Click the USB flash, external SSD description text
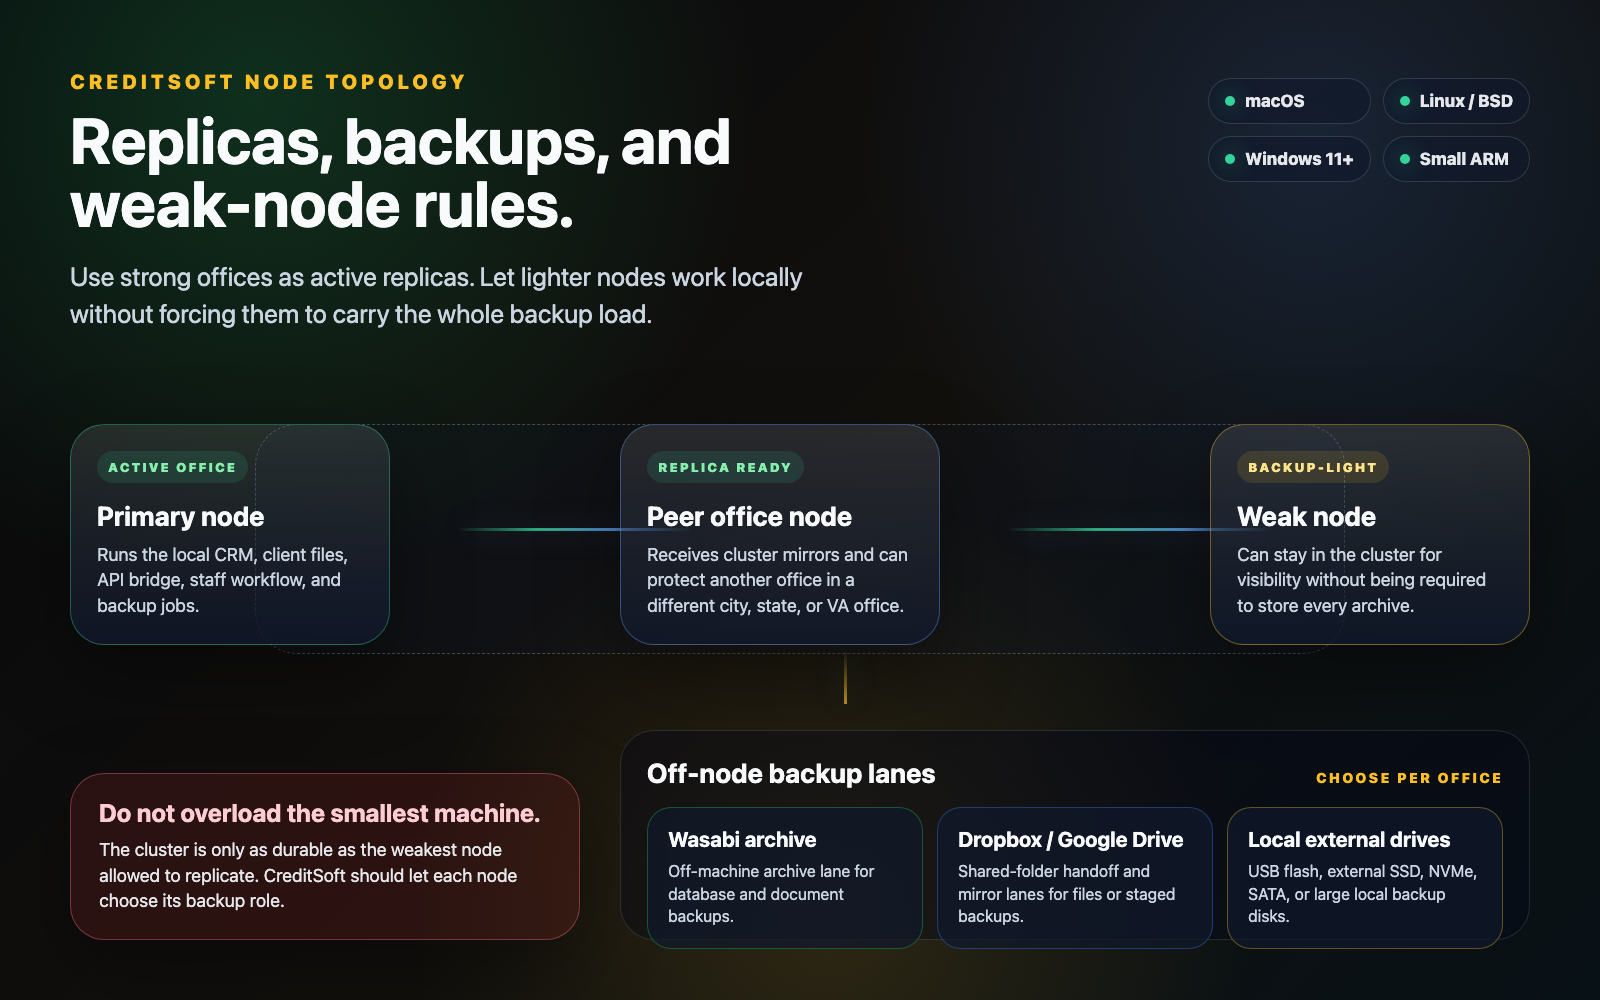Viewport: 1600px width, 1000px height. [x=1362, y=894]
